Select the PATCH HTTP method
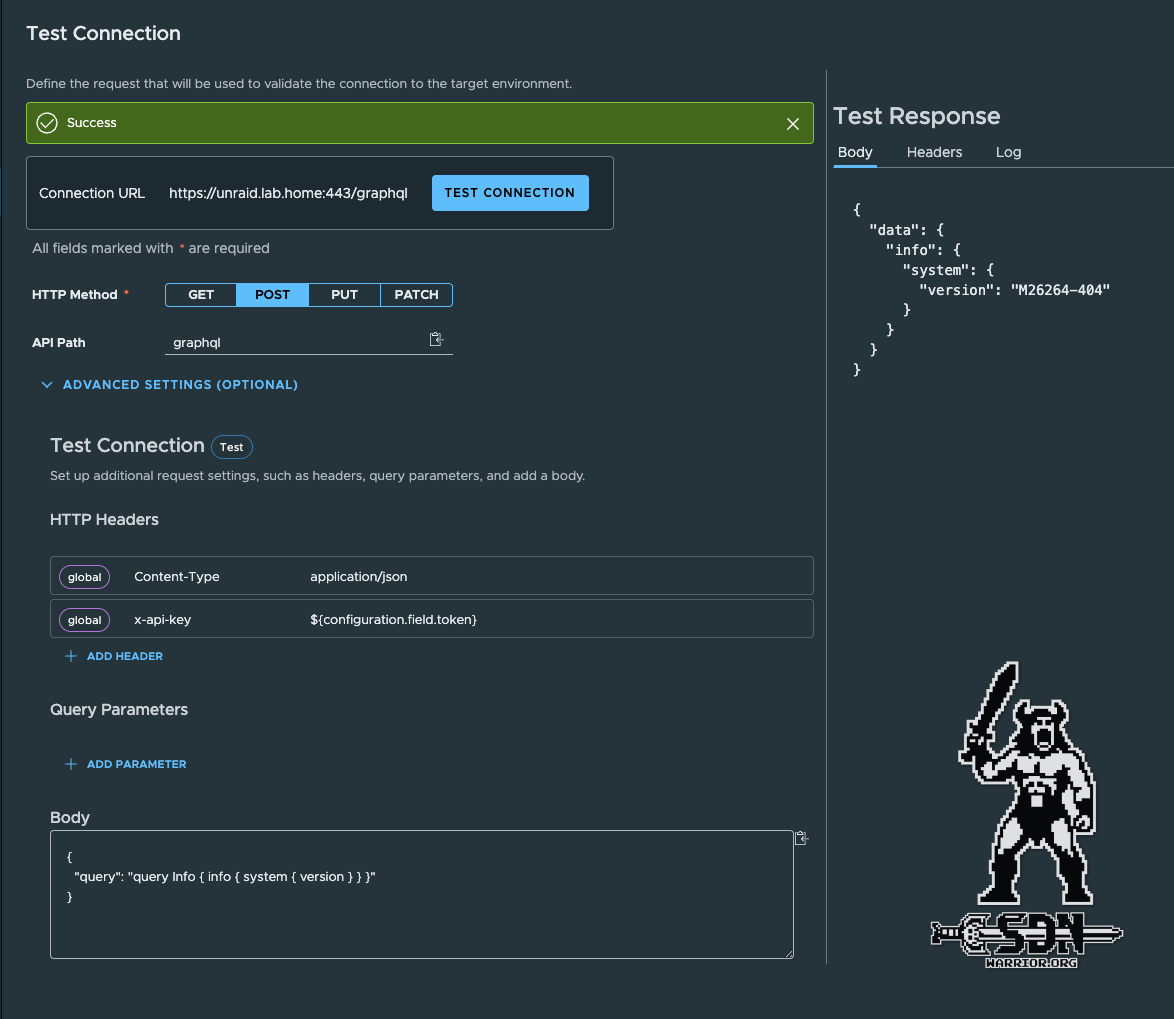Image resolution: width=1174 pixels, height=1019 pixels. tap(416, 295)
